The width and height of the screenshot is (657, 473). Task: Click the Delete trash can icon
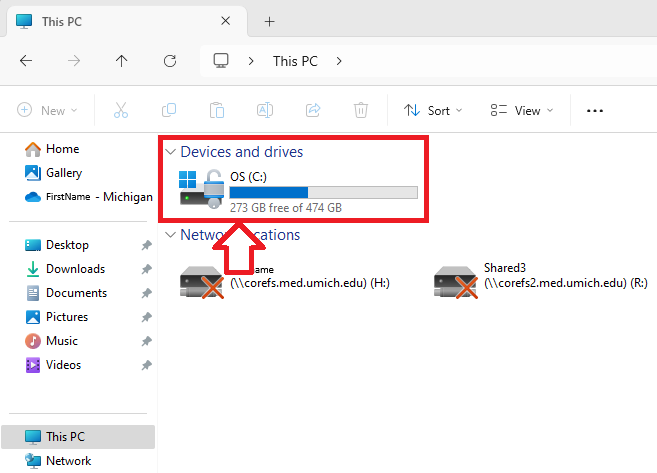click(x=361, y=110)
